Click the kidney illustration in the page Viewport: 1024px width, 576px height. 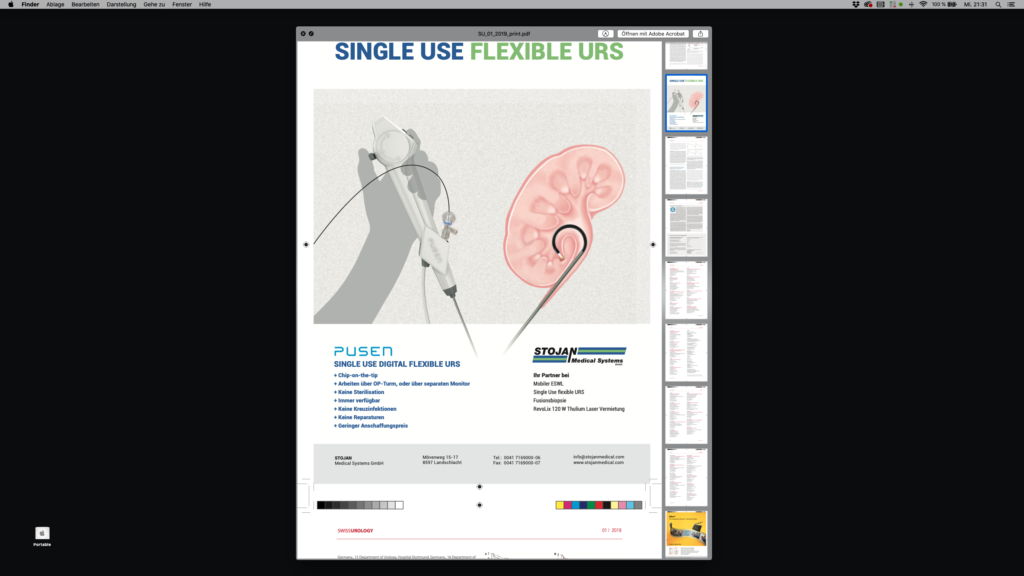click(566, 216)
